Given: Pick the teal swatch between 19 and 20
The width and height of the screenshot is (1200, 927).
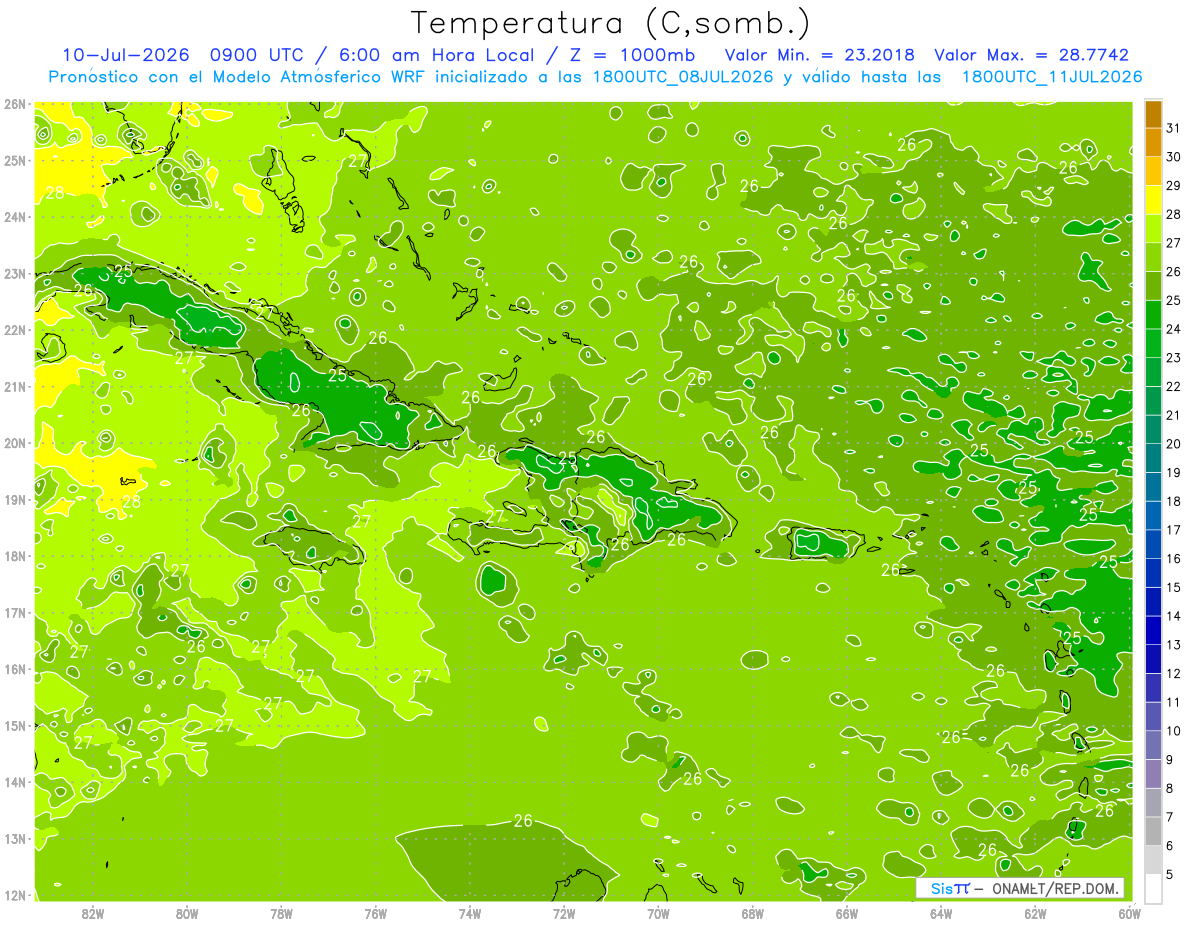Looking at the screenshot, I should (1153, 458).
